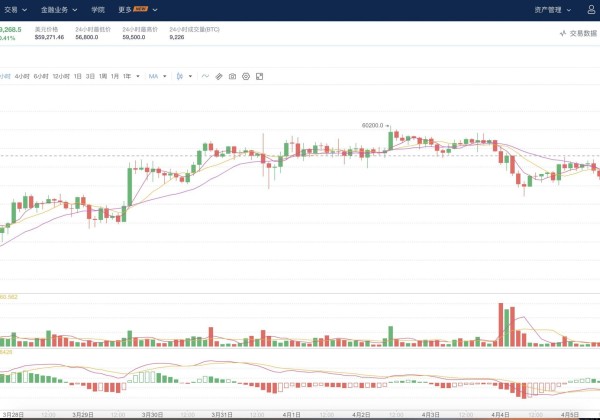This screenshot has height=420, width=600.
Task: Select the drawing ruler tool icon
Action: [218, 76]
